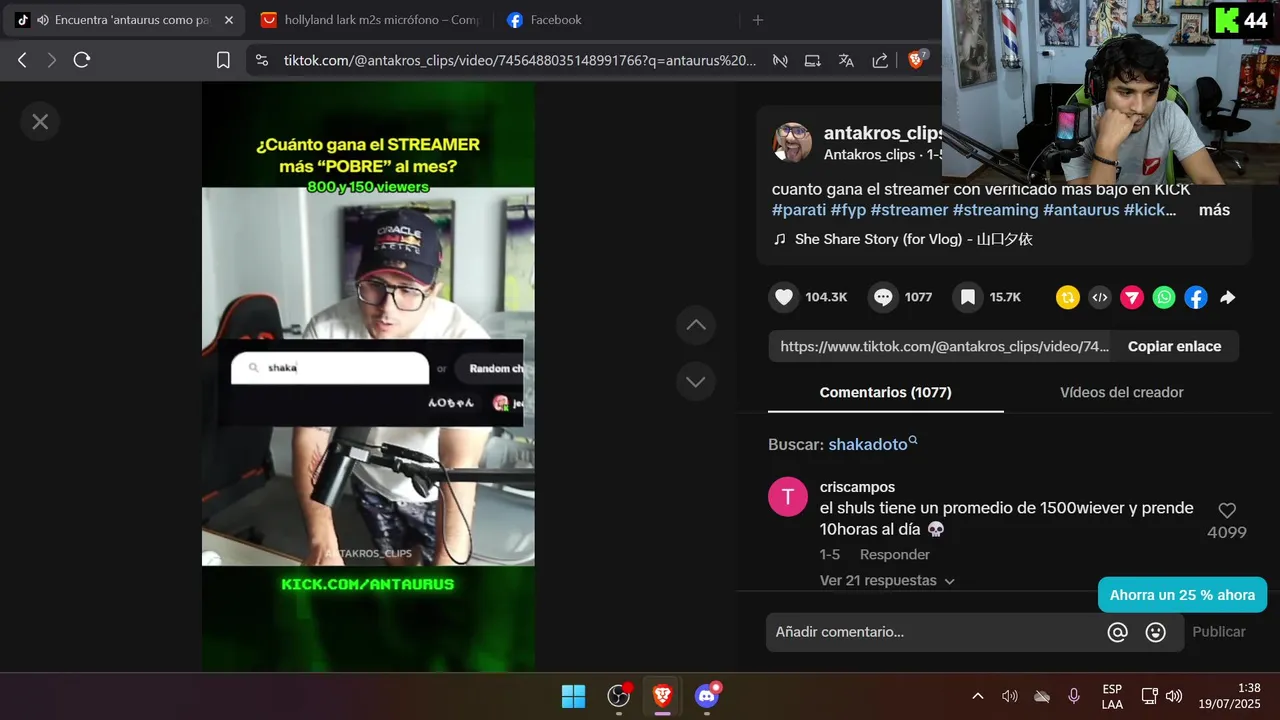The image size is (1280, 720).
Task: Close the TikTok video viewer with X
Action: click(40, 122)
